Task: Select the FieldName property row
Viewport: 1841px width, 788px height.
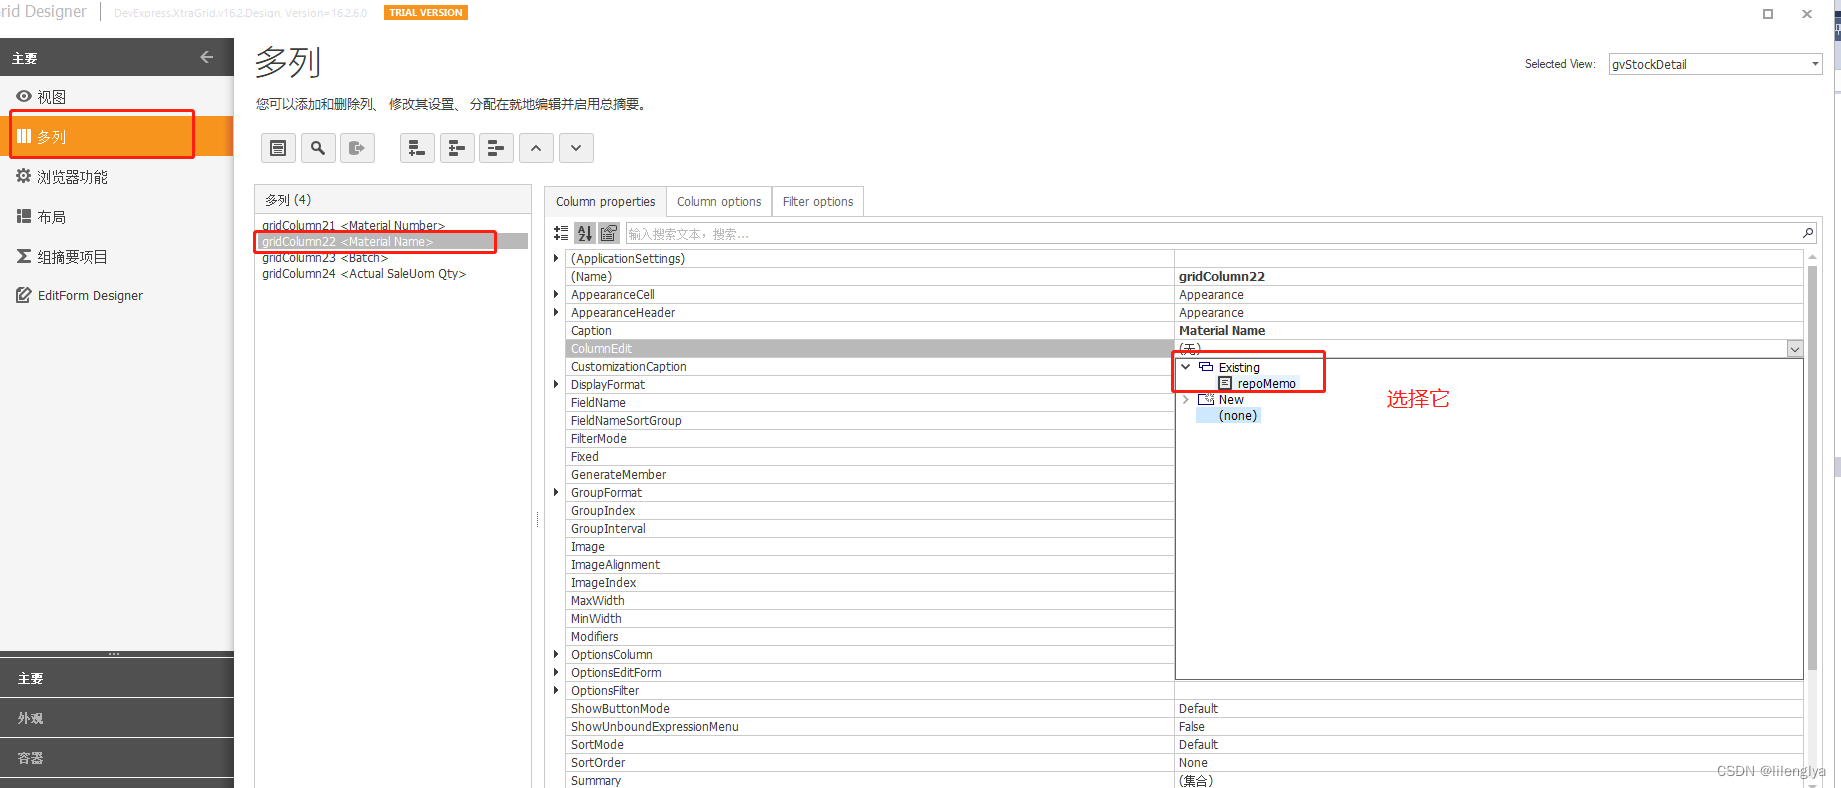Action: (870, 403)
